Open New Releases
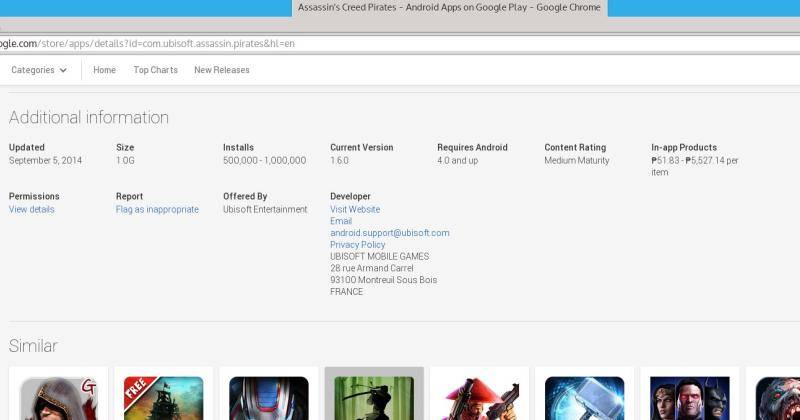This screenshot has height=420, width=800. [x=221, y=70]
